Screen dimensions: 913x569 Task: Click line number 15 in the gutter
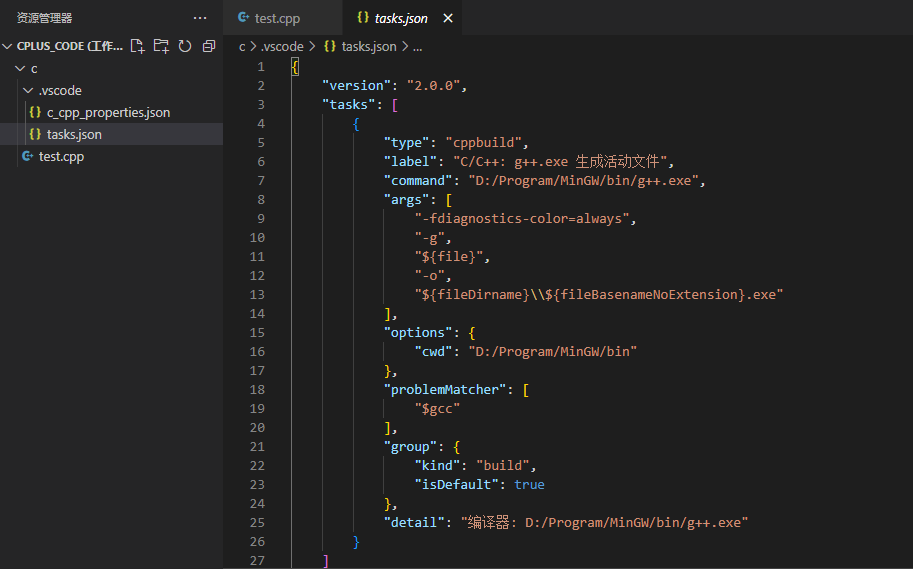[257, 332]
